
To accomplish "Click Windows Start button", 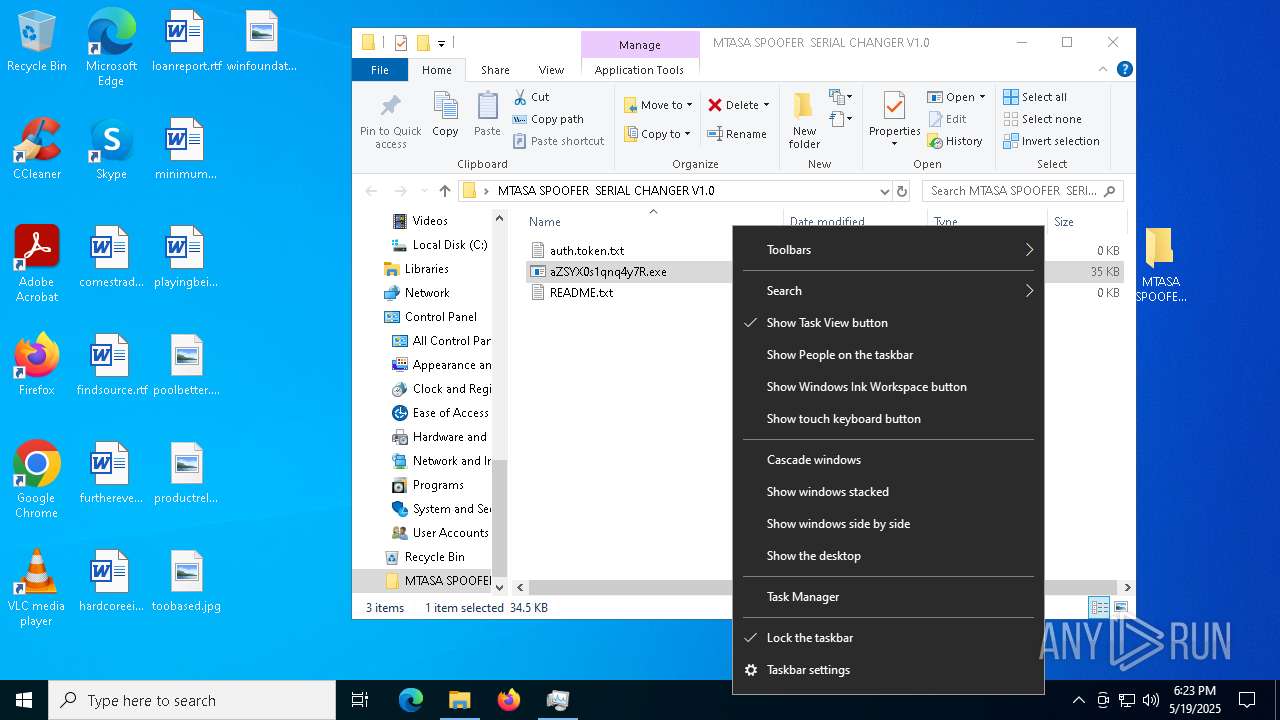I will click(x=24, y=700).
